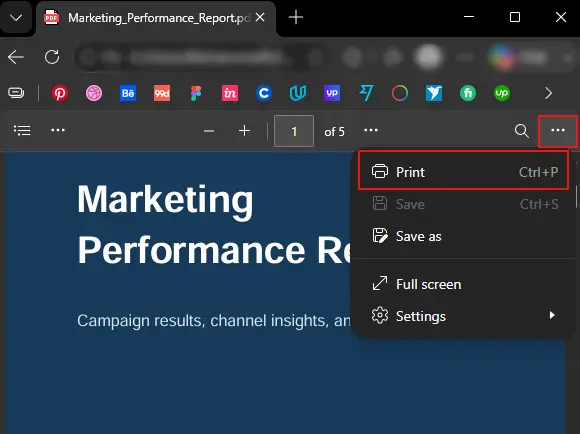This screenshot has height=434, width=580.
Task: Open the purple 'up' bookmark
Action: pos(332,93)
